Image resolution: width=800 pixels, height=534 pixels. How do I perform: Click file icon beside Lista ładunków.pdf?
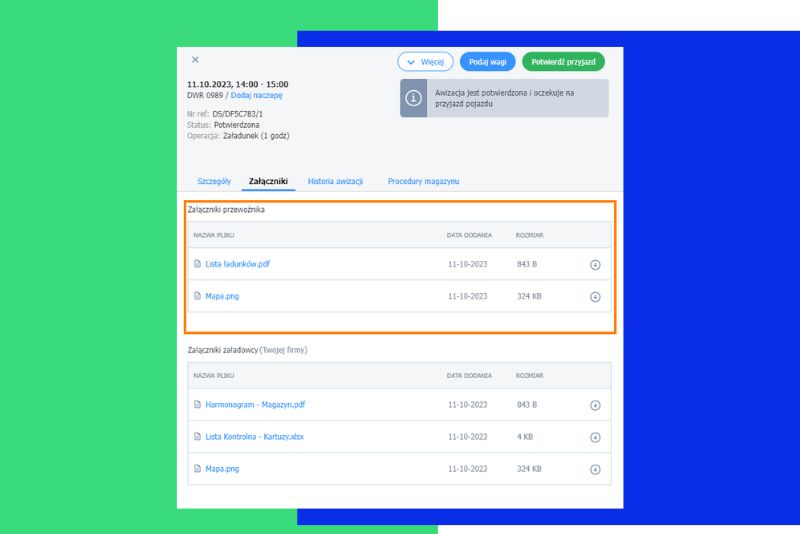point(198,264)
